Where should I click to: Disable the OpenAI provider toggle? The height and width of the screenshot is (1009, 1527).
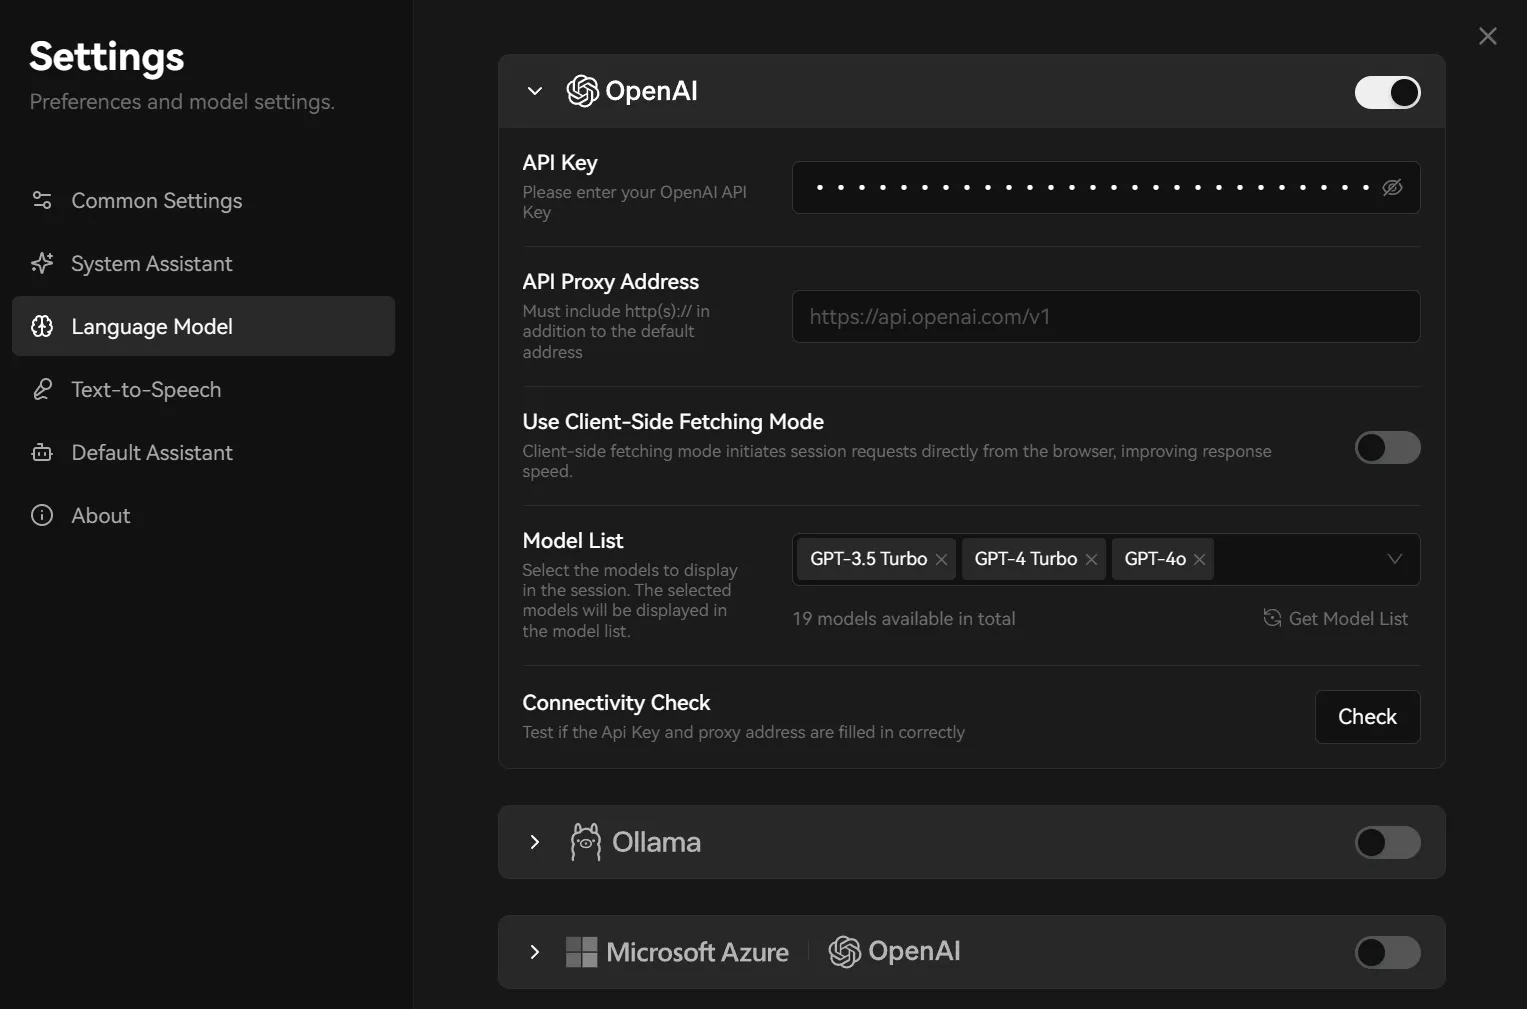click(x=1387, y=92)
